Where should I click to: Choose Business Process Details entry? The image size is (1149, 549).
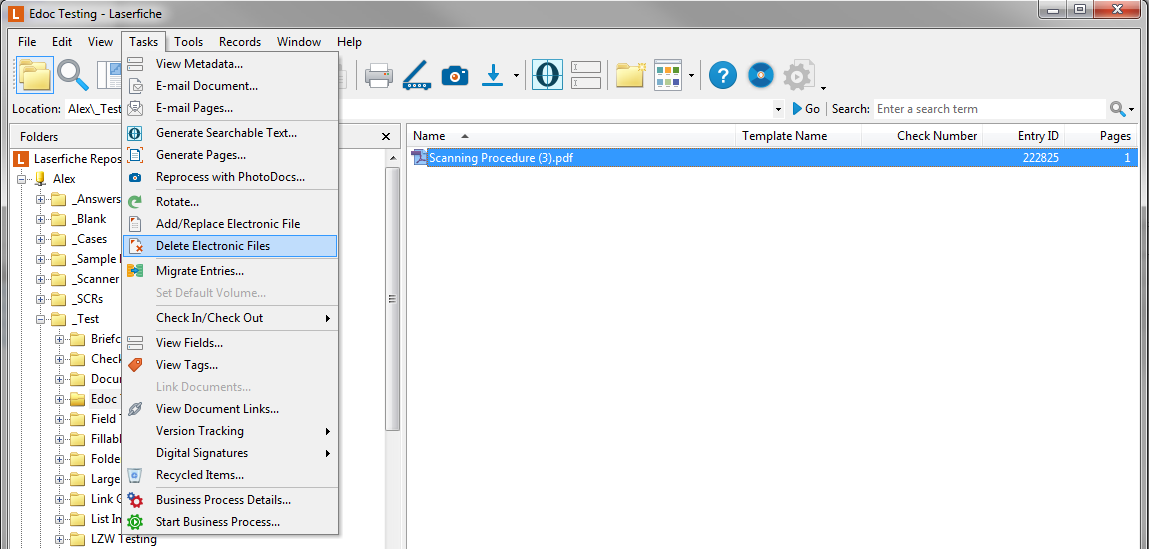[230, 500]
